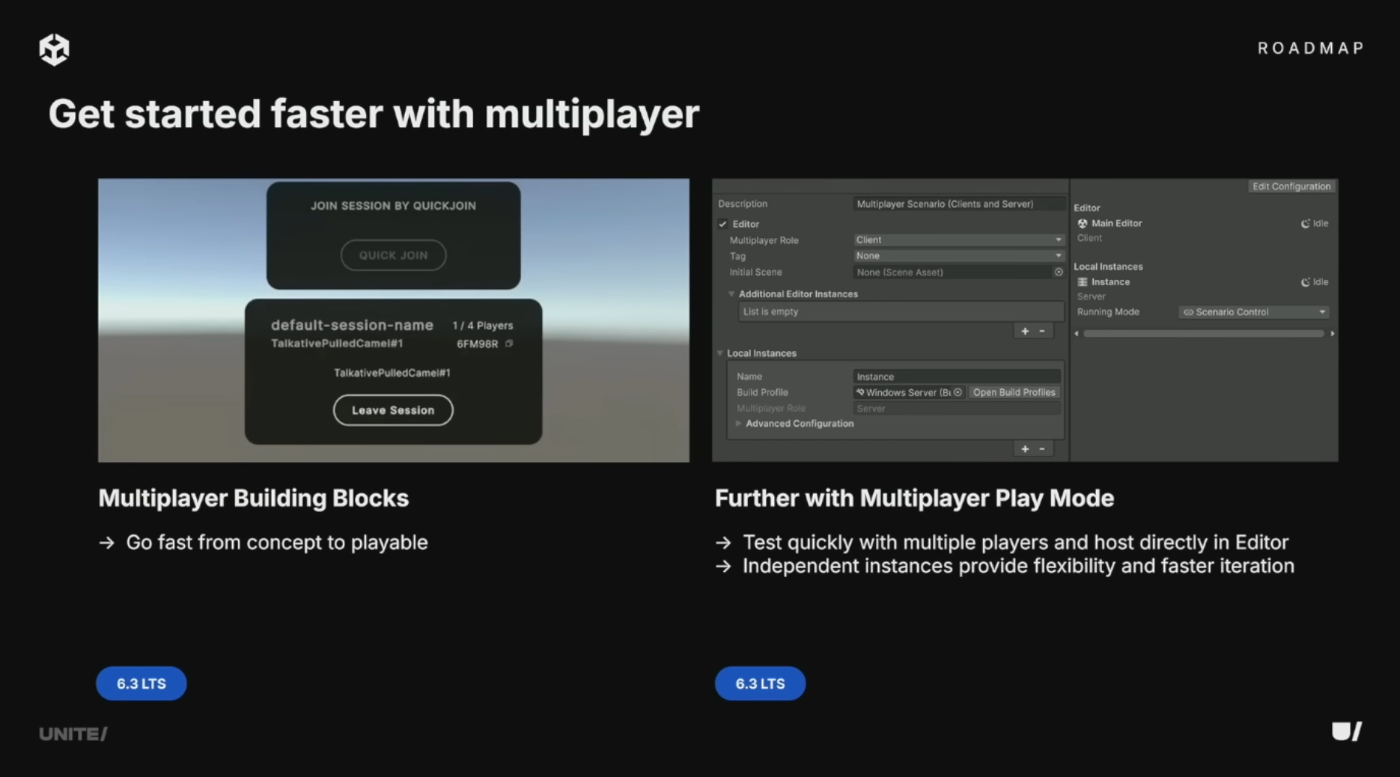Copy the session code beside 6FM98R
Screen dimensions: 1400x777
coord(509,344)
